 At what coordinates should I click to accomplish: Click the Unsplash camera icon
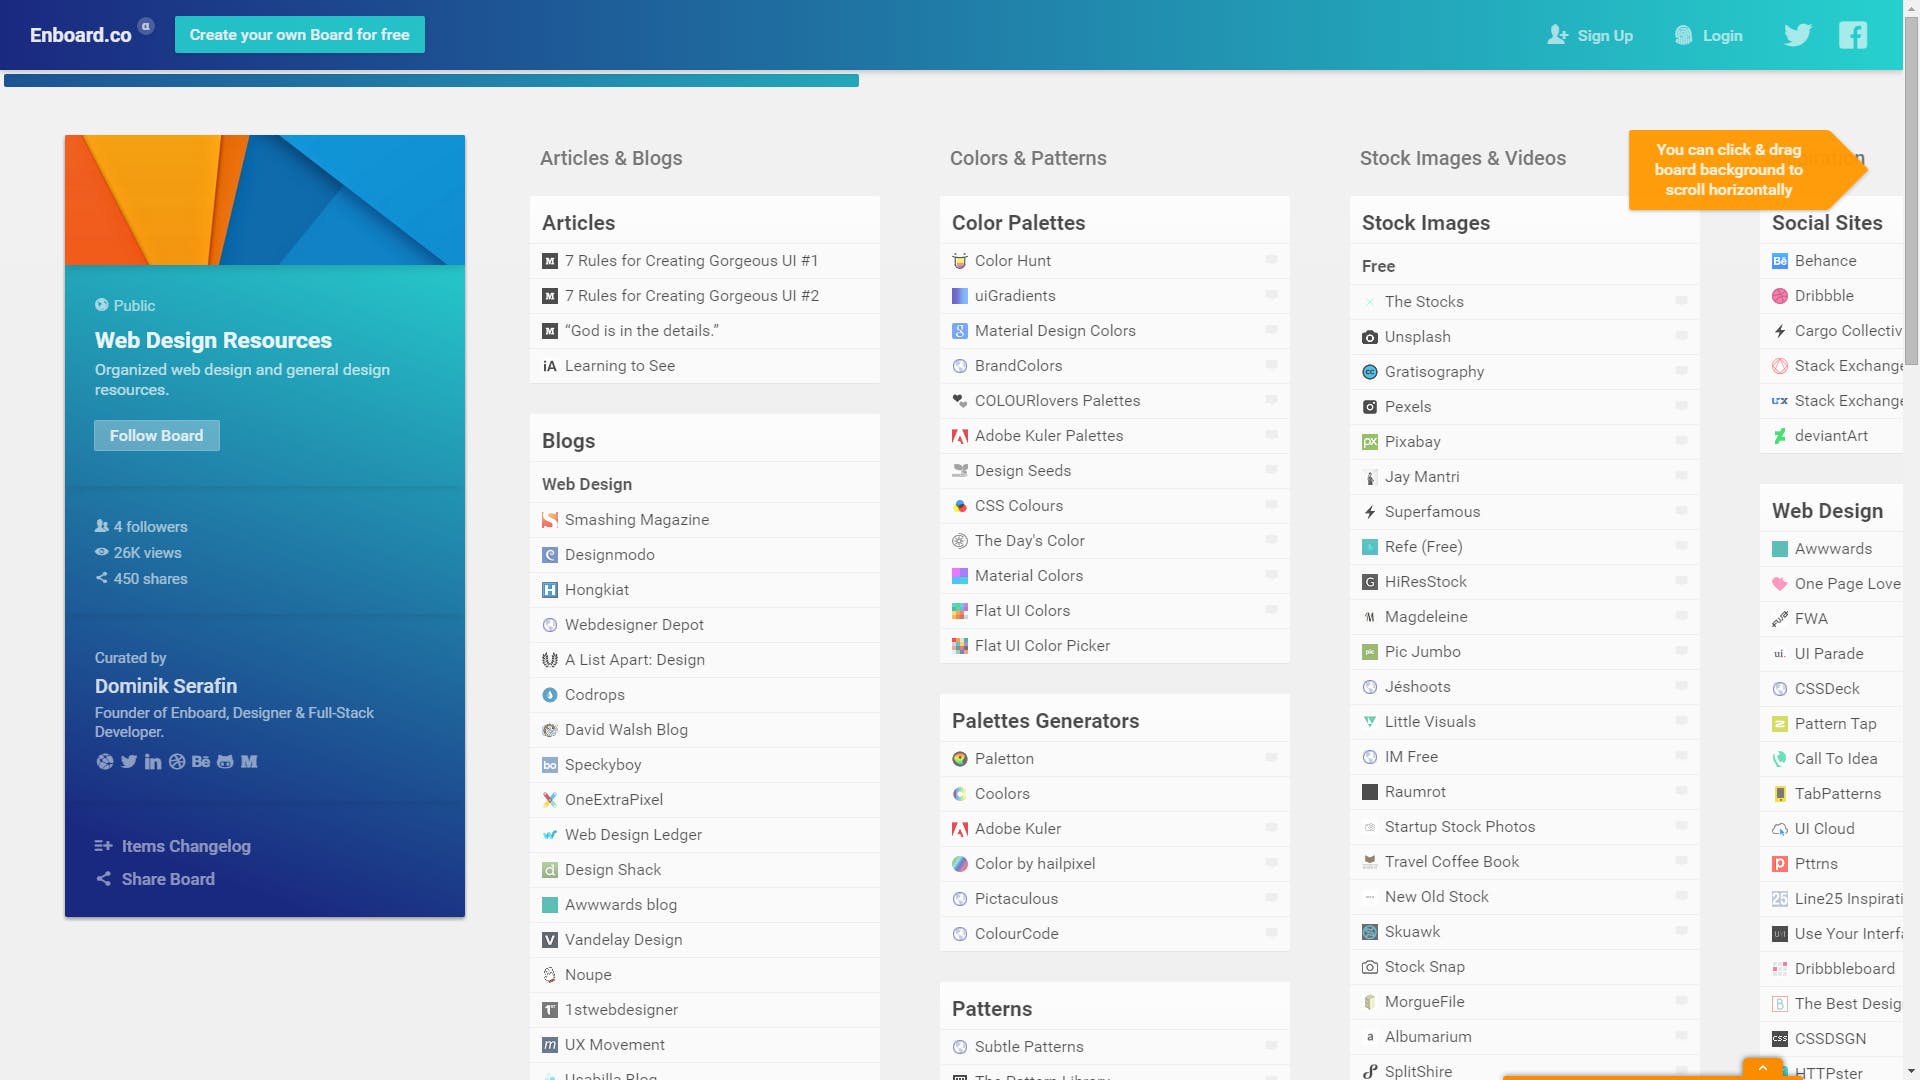pyautogui.click(x=1370, y=337)
